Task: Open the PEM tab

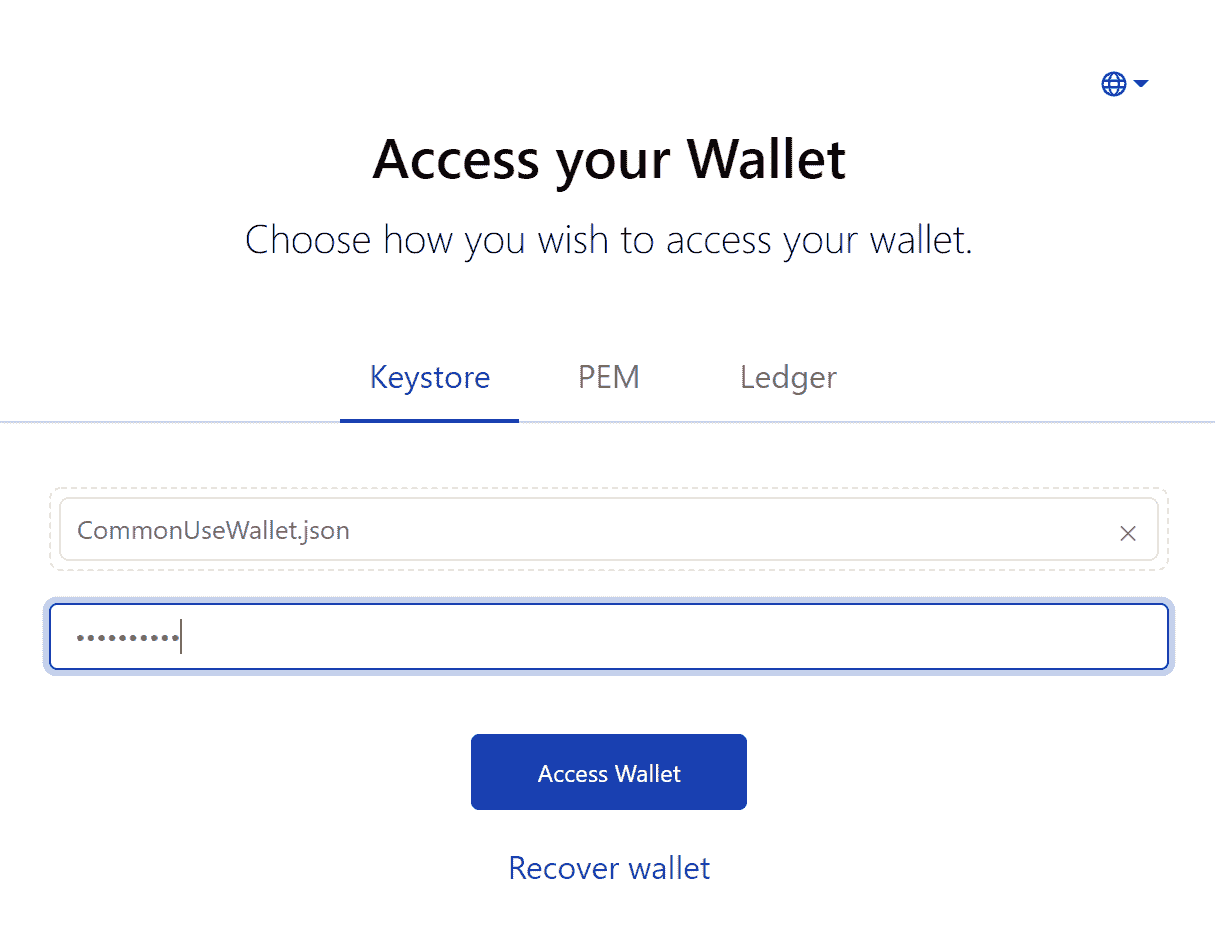Action: [x=608, y=377]
